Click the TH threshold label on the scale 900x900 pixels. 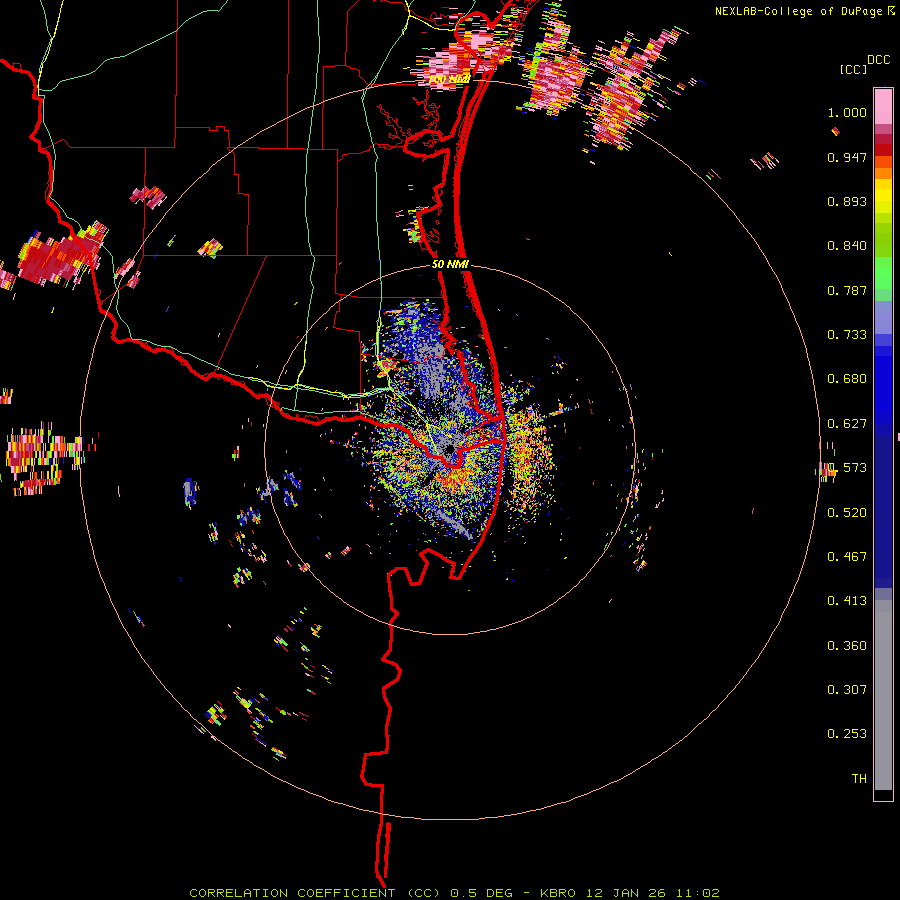click(x=859, y=779)
